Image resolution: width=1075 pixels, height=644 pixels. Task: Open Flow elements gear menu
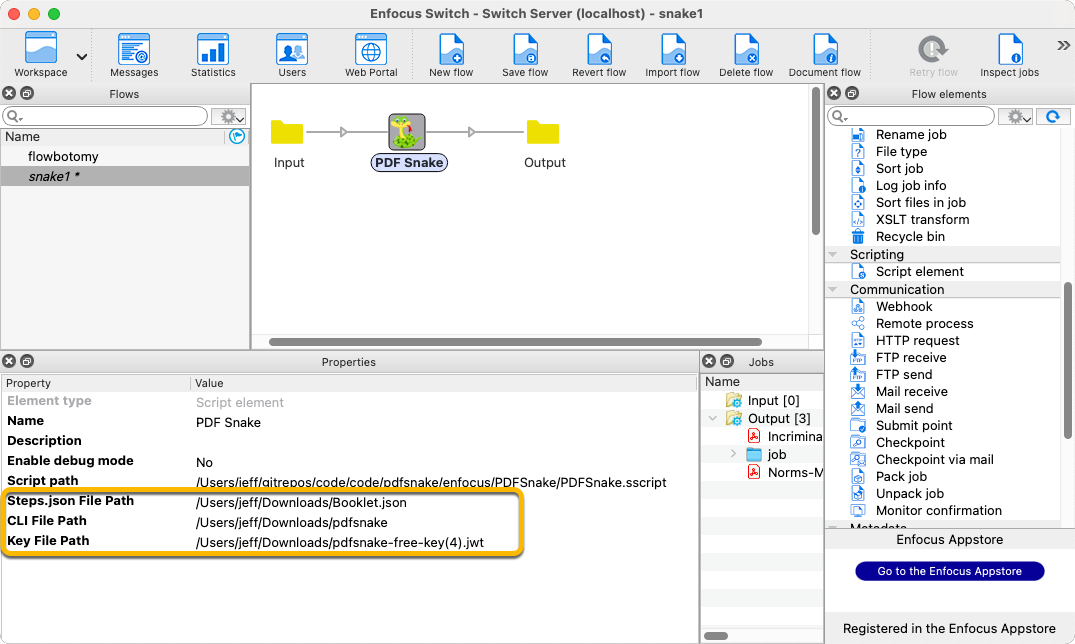coord(1015,117)
